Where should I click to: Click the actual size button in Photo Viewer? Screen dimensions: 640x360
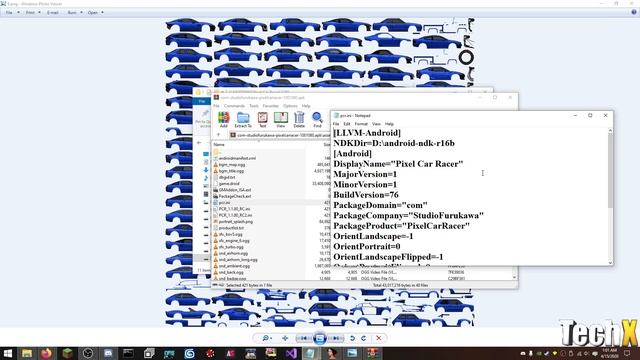tap(285, 338)
